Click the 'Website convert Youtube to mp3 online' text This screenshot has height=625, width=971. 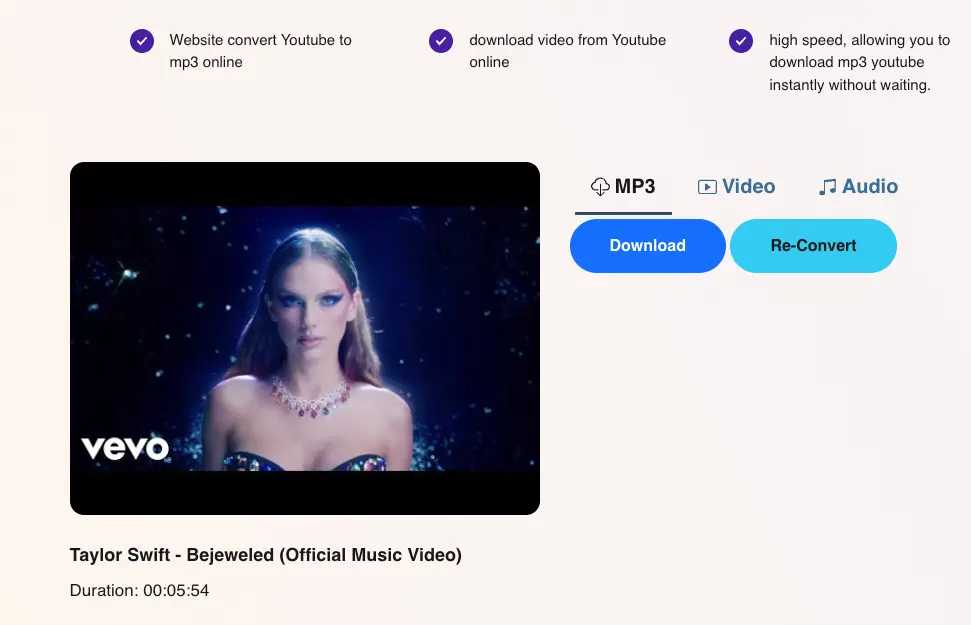(x=261, y=51)
